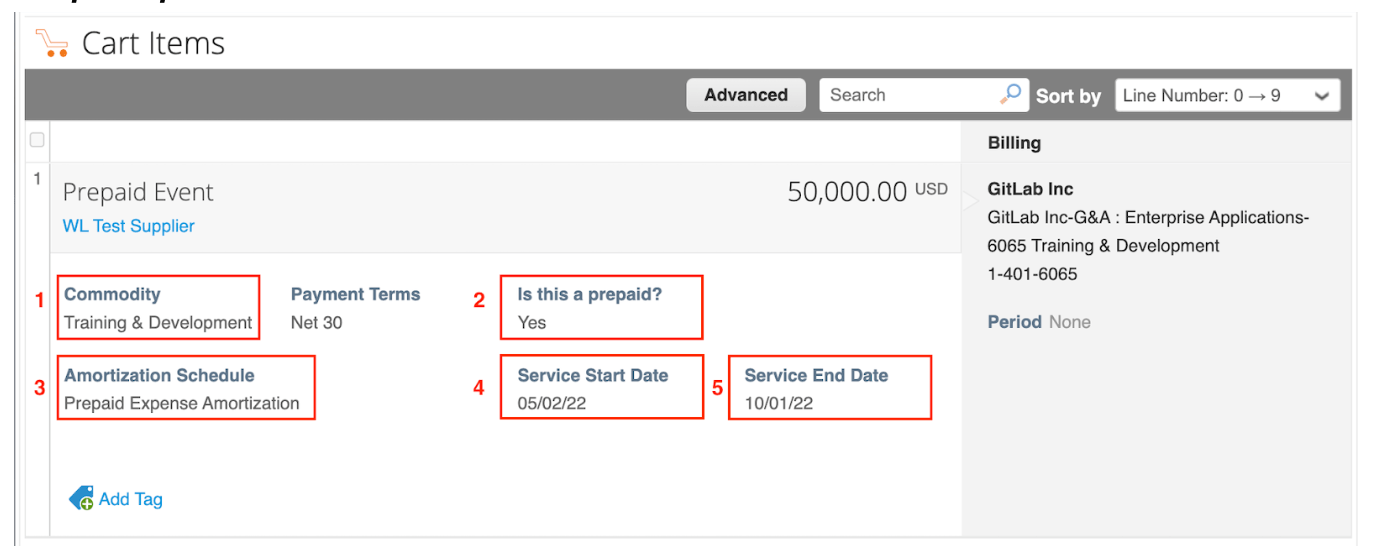This screenshot has height=560, width=1378.
Task: Click the 05/02/22 start date
Action: 552,404
